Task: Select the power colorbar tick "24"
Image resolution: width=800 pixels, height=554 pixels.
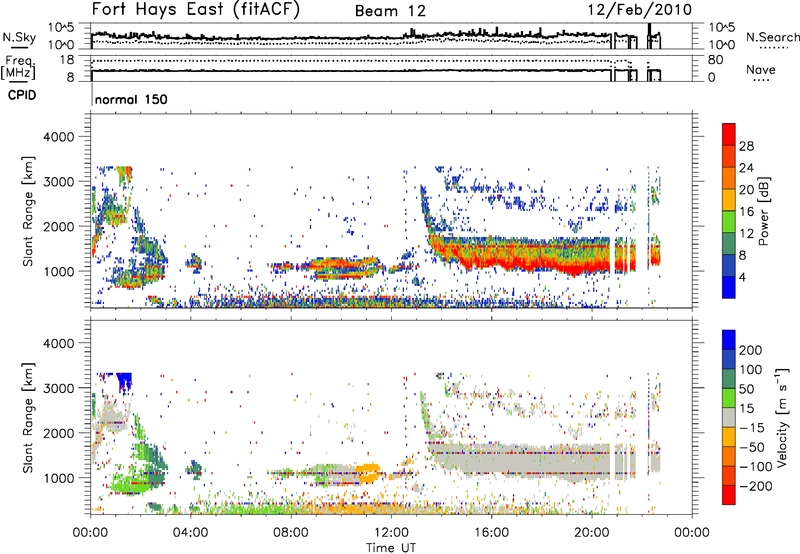Action: pyautogui.click(x=746, y=168)
